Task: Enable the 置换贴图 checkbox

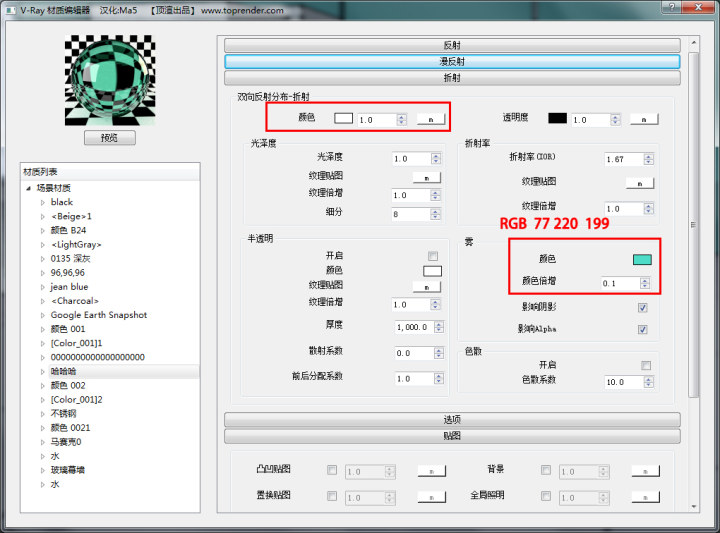Action: tap(332, 496)
